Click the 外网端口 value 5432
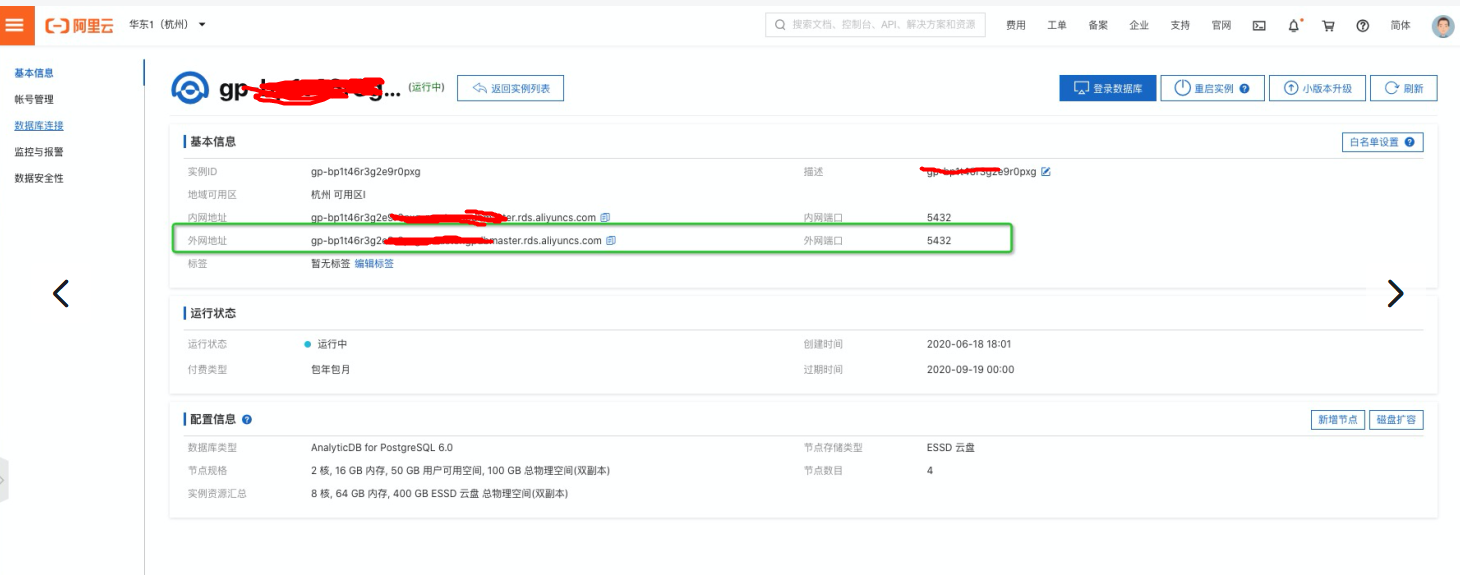Screen dimensions: 1460x575 (x=939, y=240)
